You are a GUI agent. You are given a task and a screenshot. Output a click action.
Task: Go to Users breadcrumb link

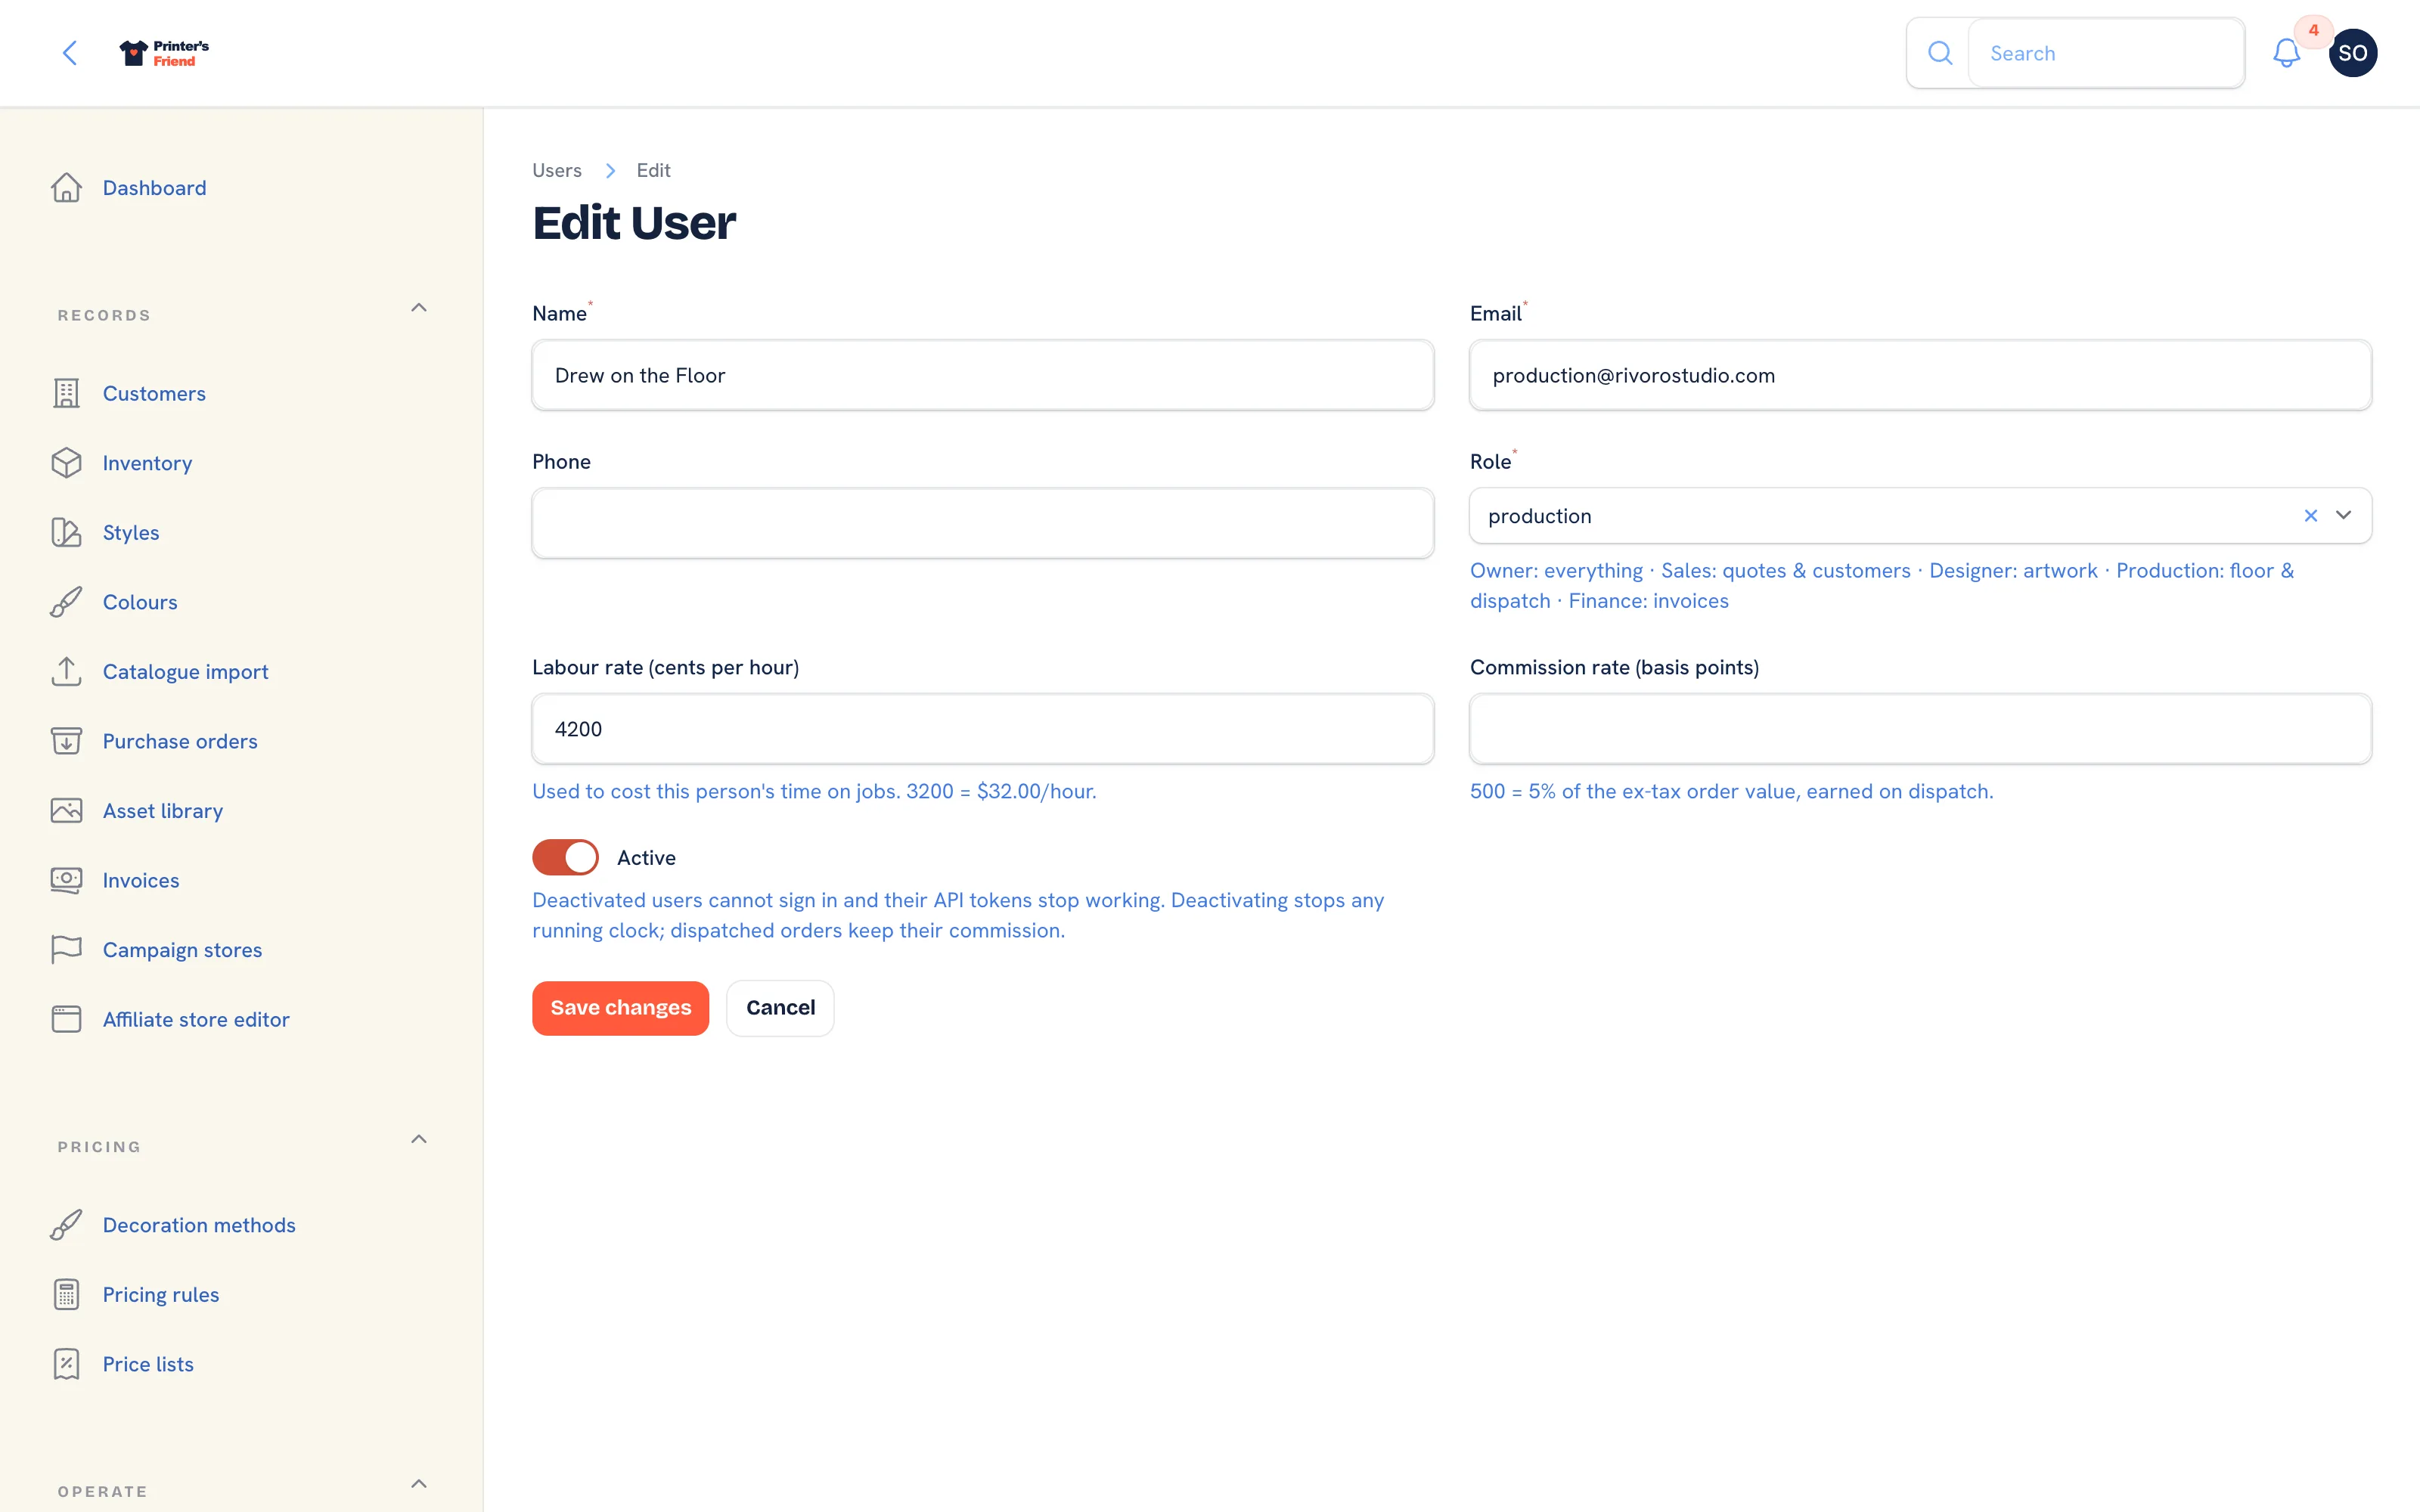point(556,170)
